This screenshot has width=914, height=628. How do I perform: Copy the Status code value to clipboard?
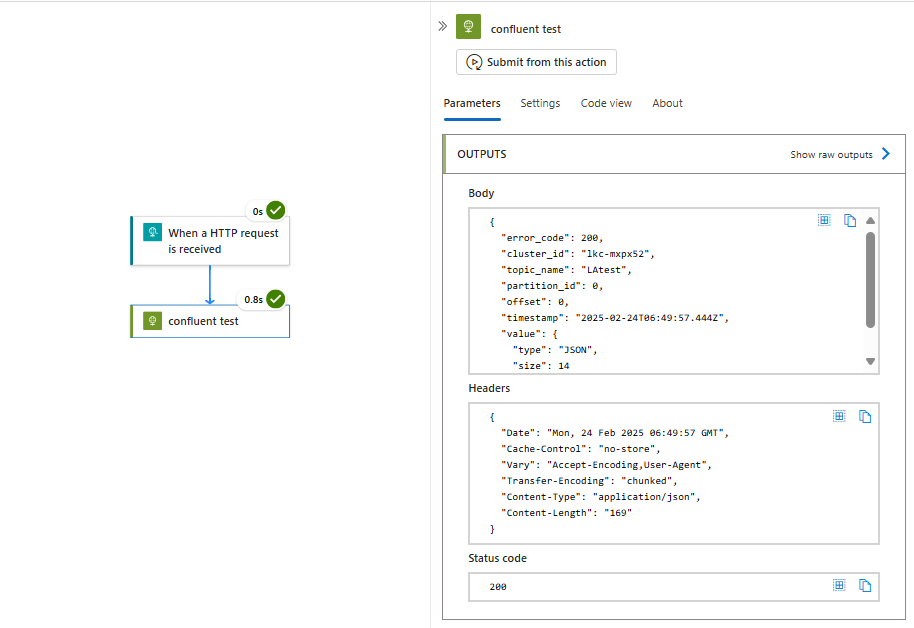[865, 585]
